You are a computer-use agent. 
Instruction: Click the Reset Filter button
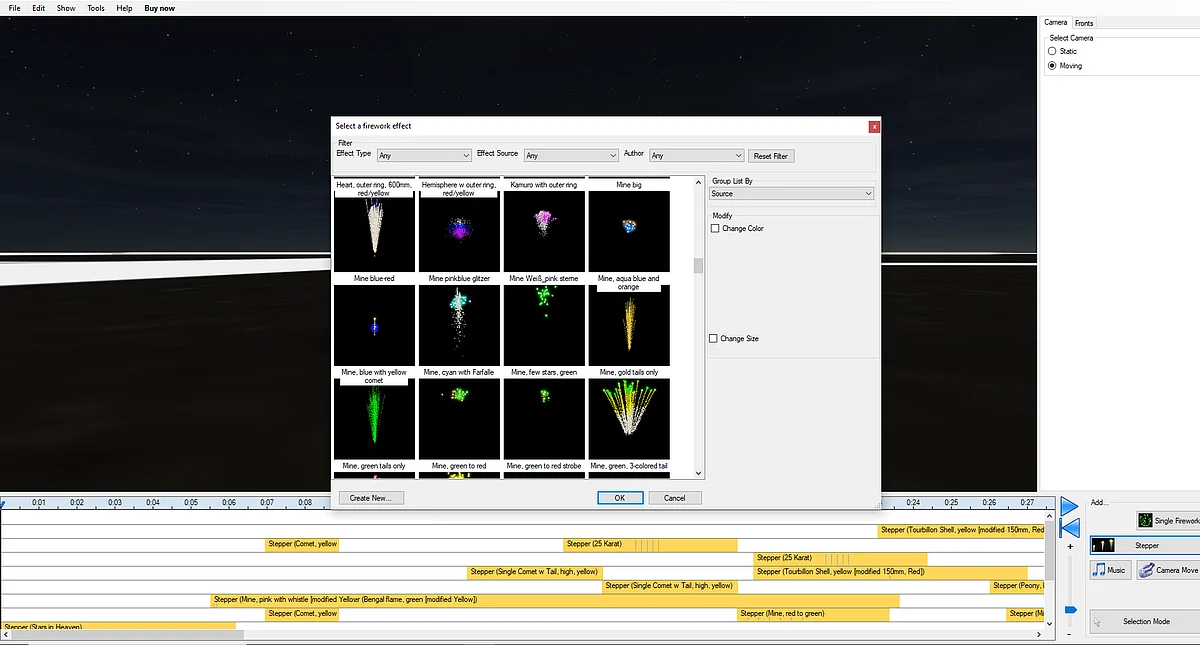pos(771,156)
